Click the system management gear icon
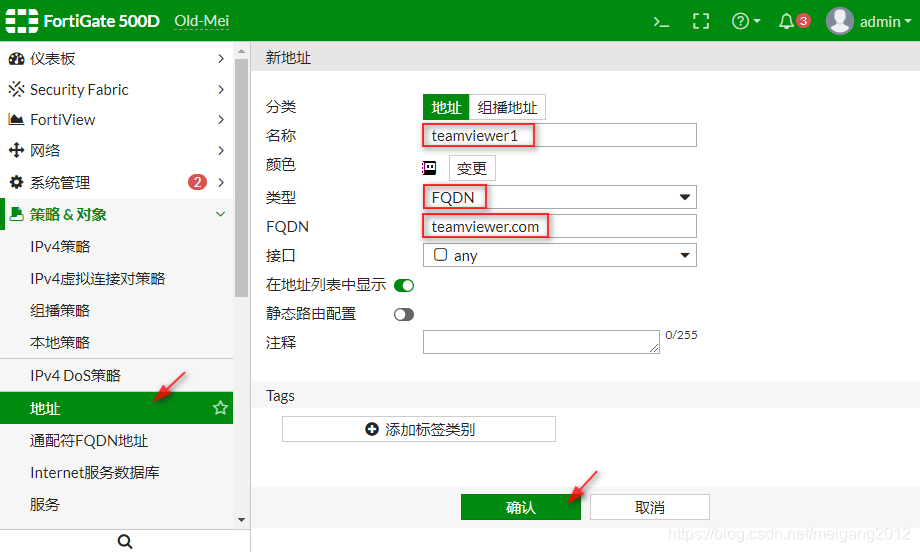The image size is (920, 552). [16, 182]
